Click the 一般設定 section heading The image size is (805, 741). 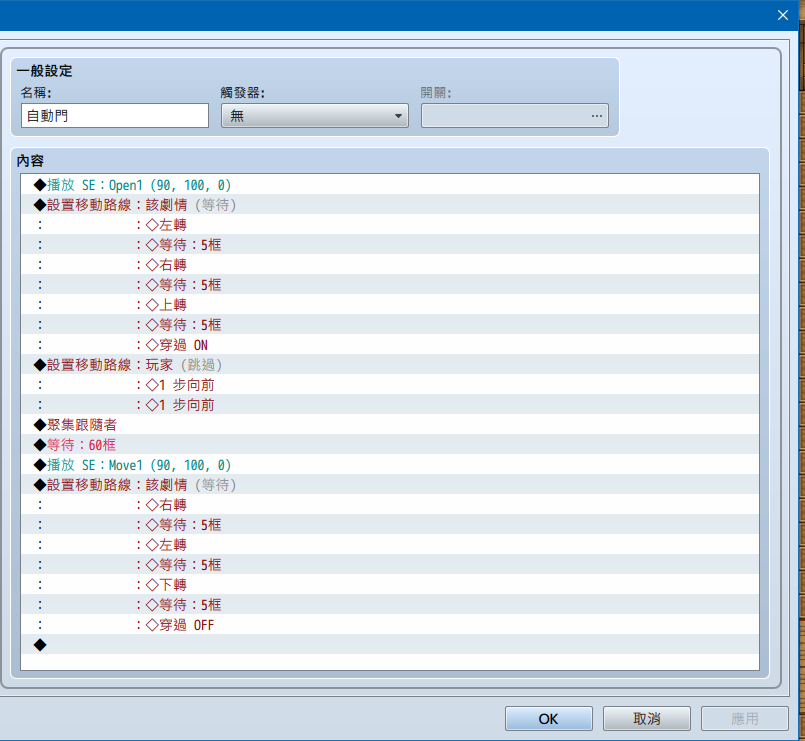pos(45,71)
